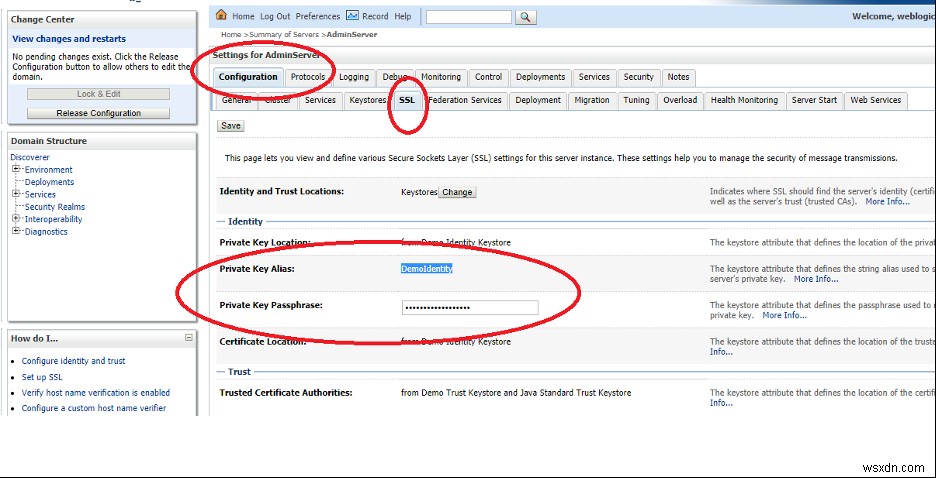Expand the Interoperability tree node
The image size is (936, 478).
point(16,219)
